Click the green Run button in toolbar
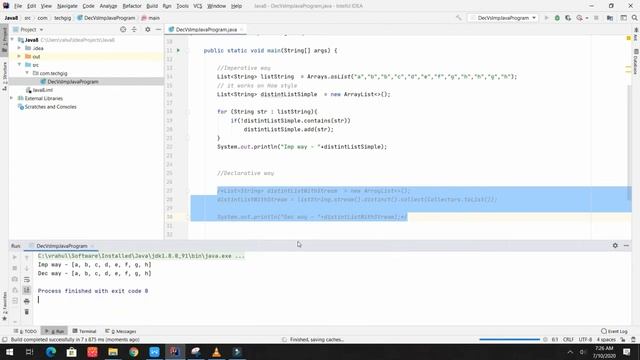The image size is (640, 360). [547, 18]
